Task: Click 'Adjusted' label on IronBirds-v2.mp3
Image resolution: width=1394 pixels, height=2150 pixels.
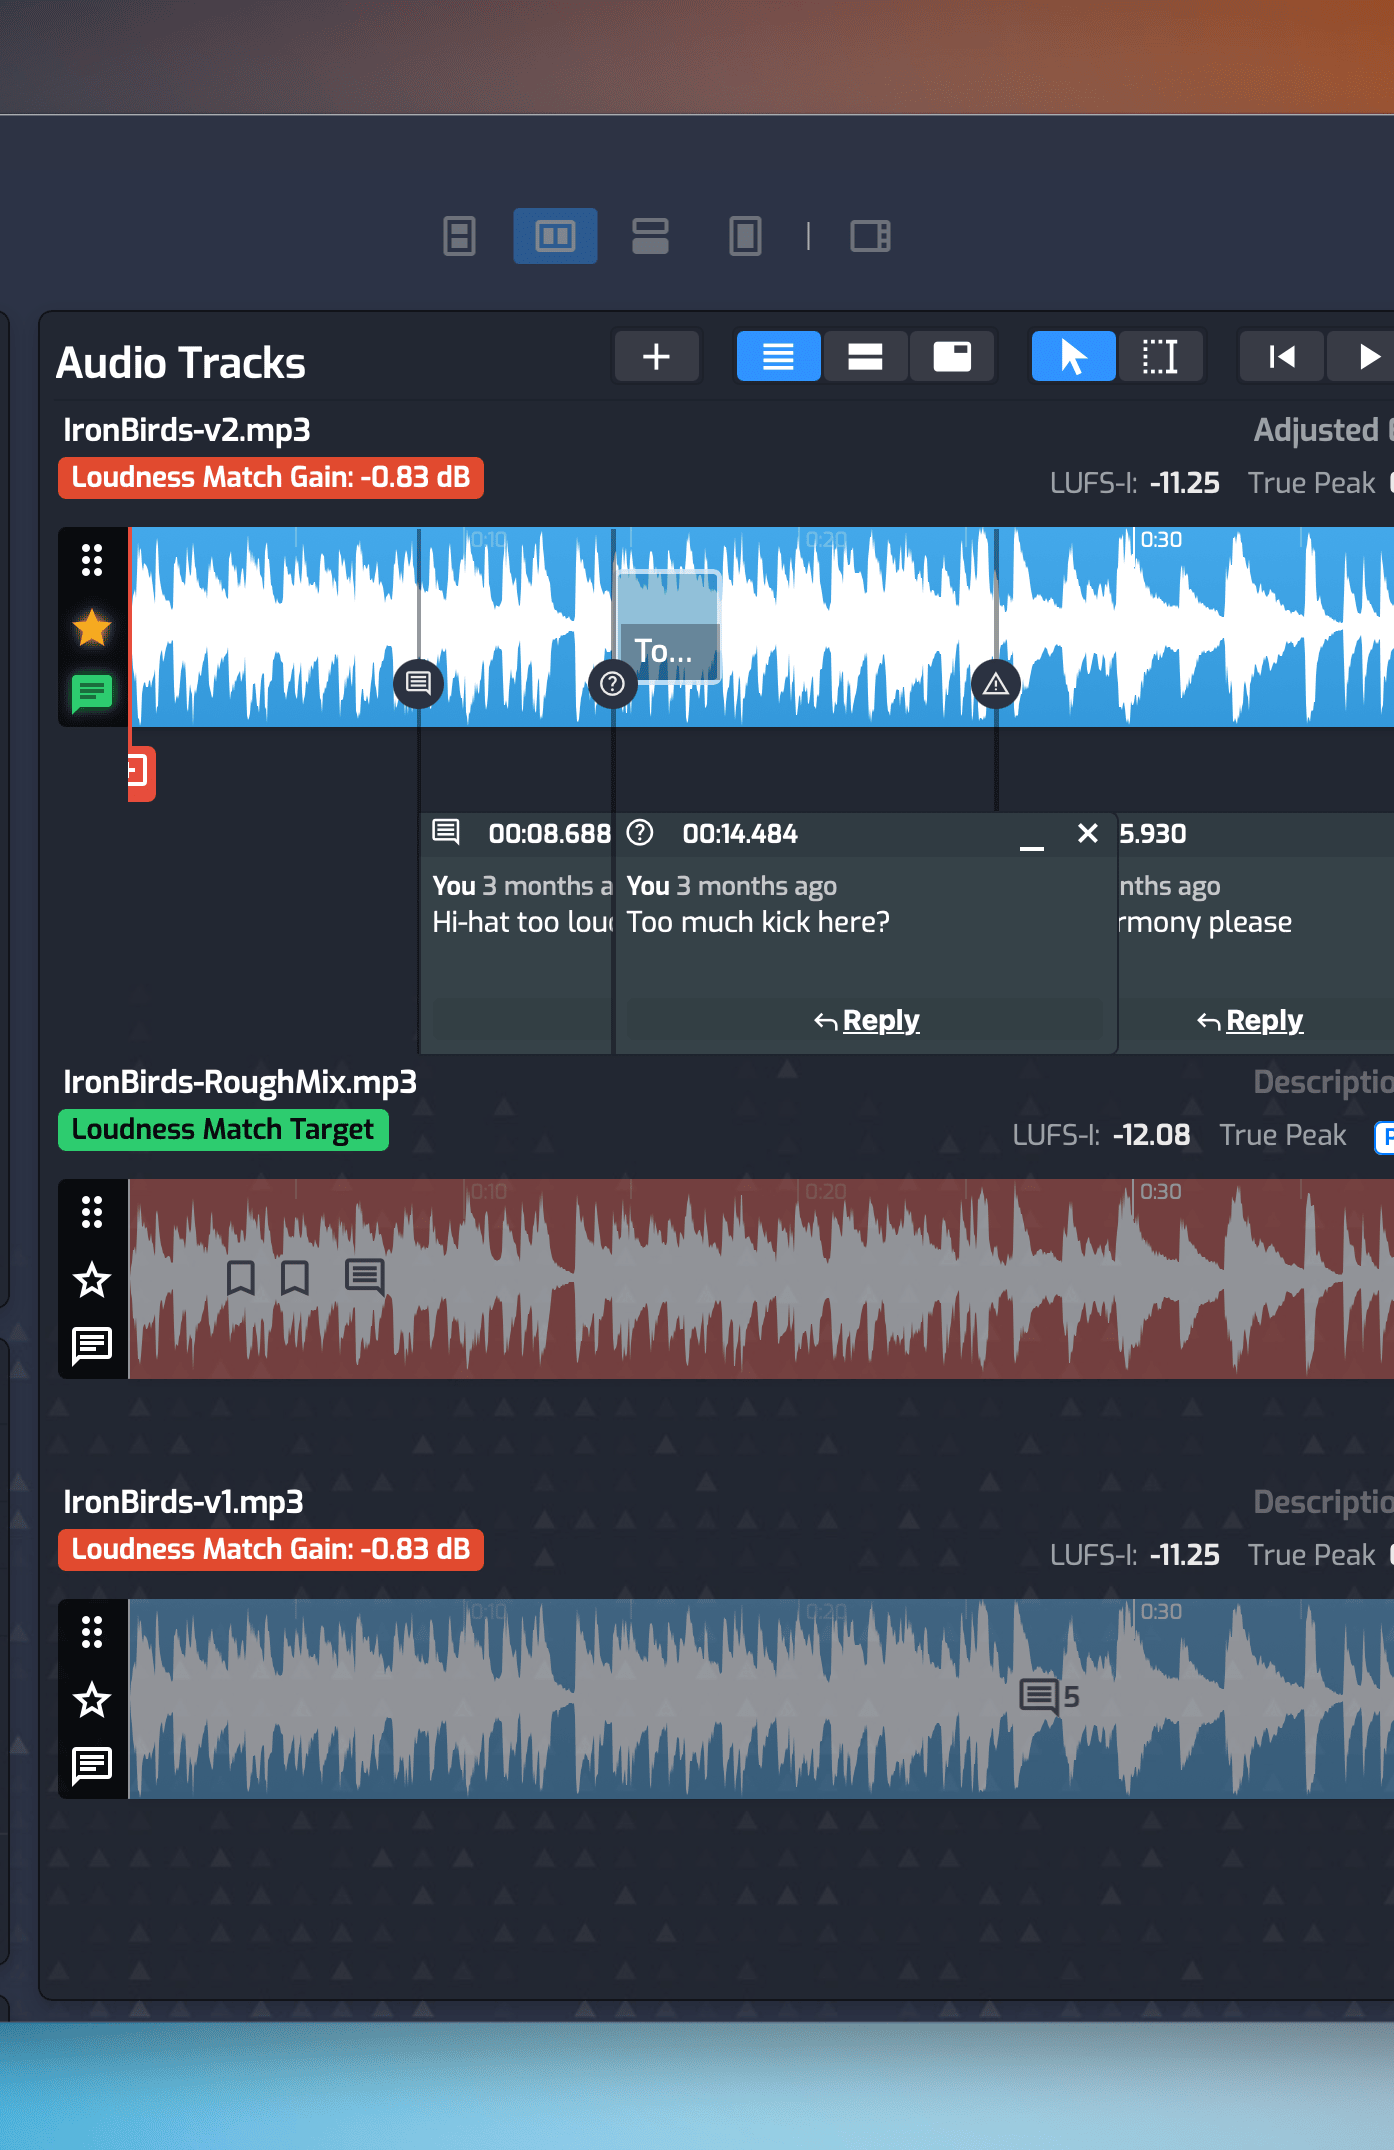Action: (x=1316, y=430)
